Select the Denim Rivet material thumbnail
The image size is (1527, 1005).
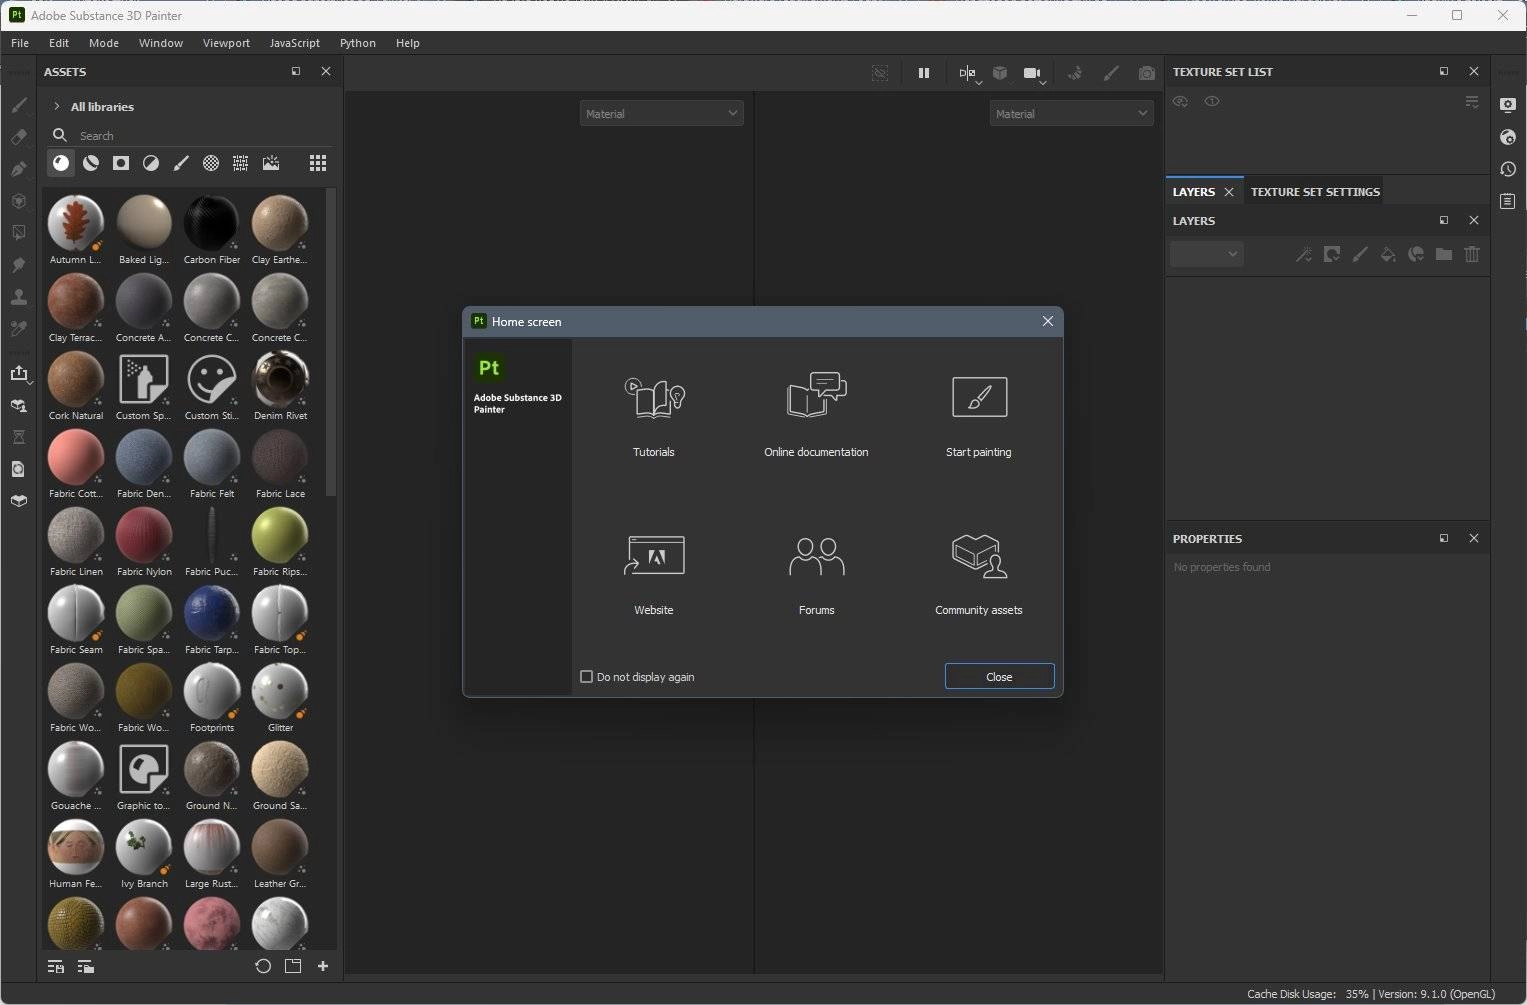click(280, 379)
